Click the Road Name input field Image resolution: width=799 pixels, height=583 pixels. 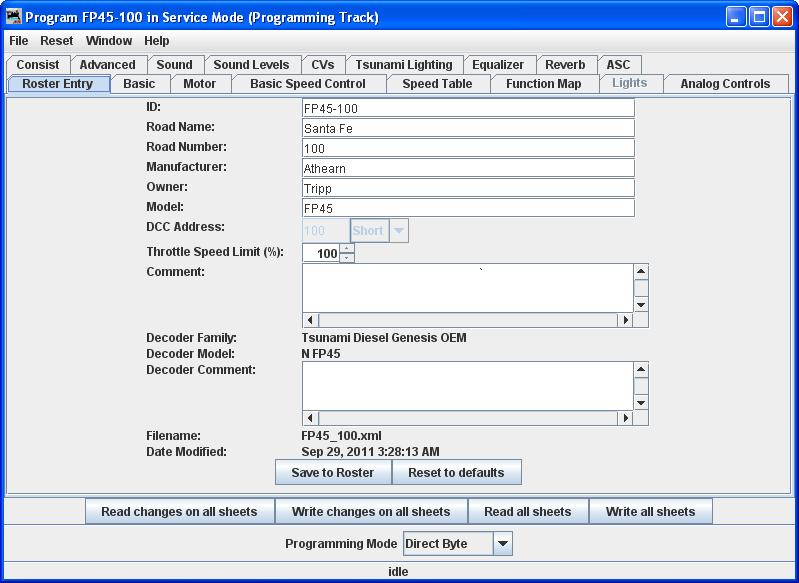pos(468,128)
